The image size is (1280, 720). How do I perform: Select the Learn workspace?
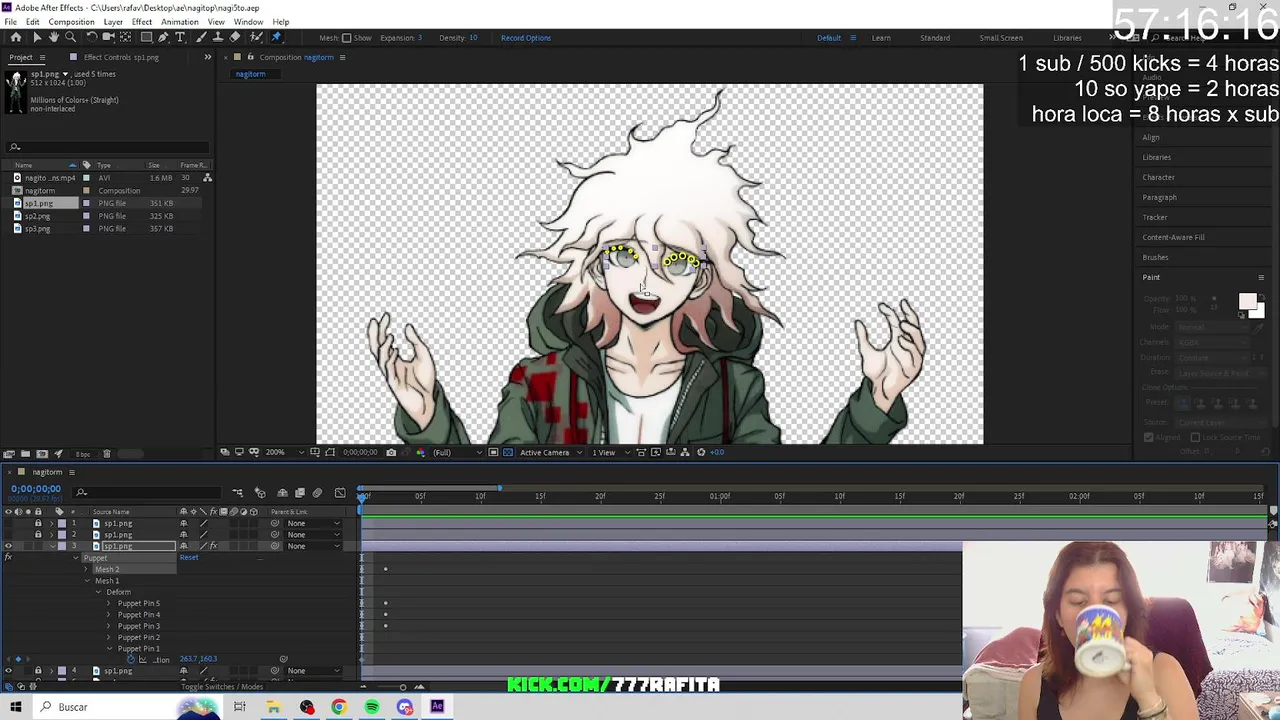pos(881,38)
